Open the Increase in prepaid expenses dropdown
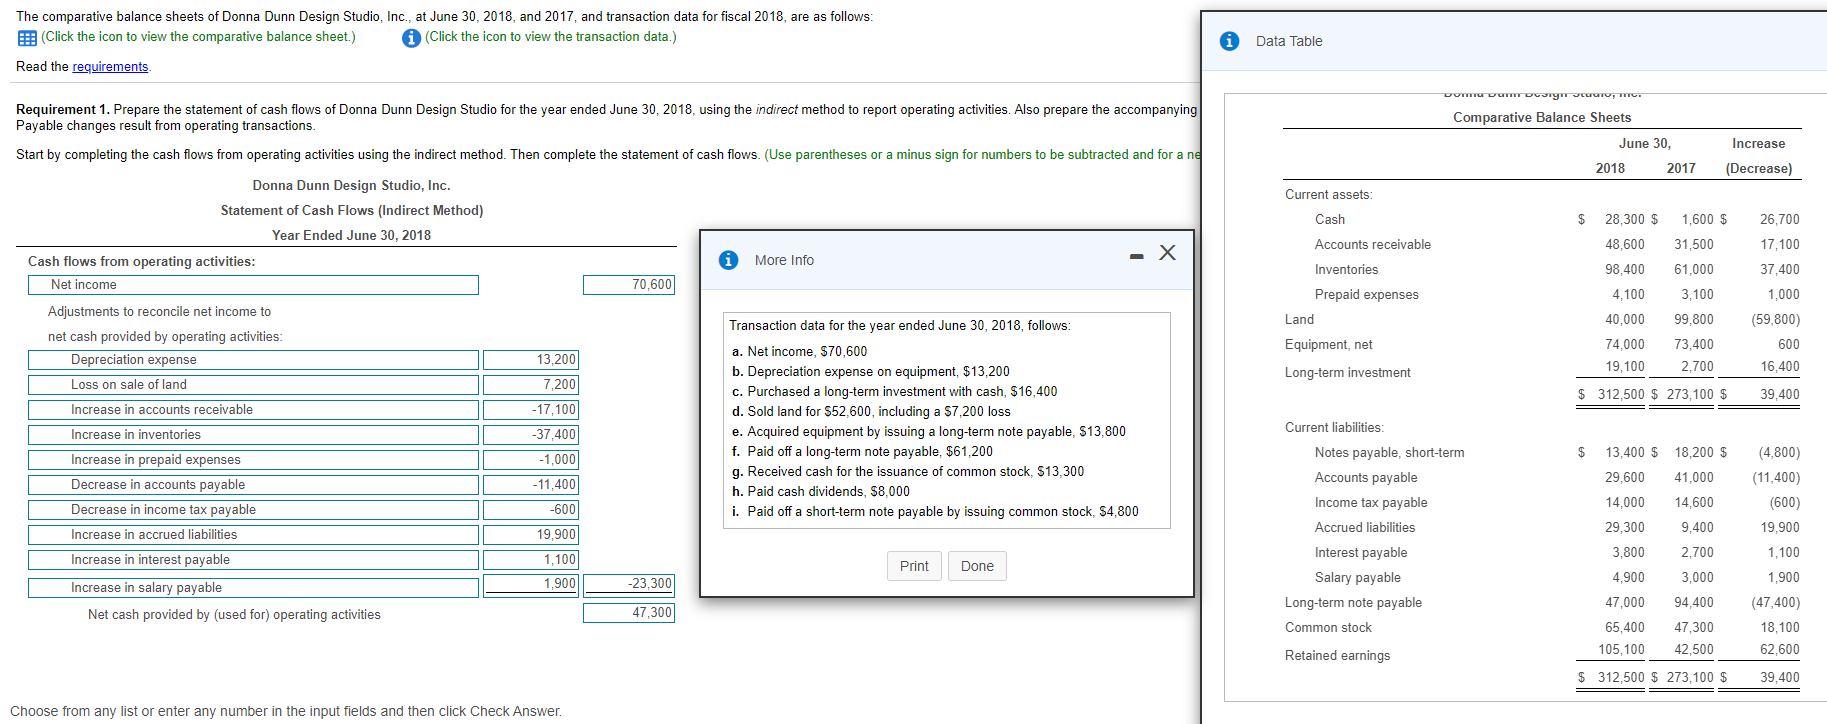1827x724 pixels. click(253, 460)
